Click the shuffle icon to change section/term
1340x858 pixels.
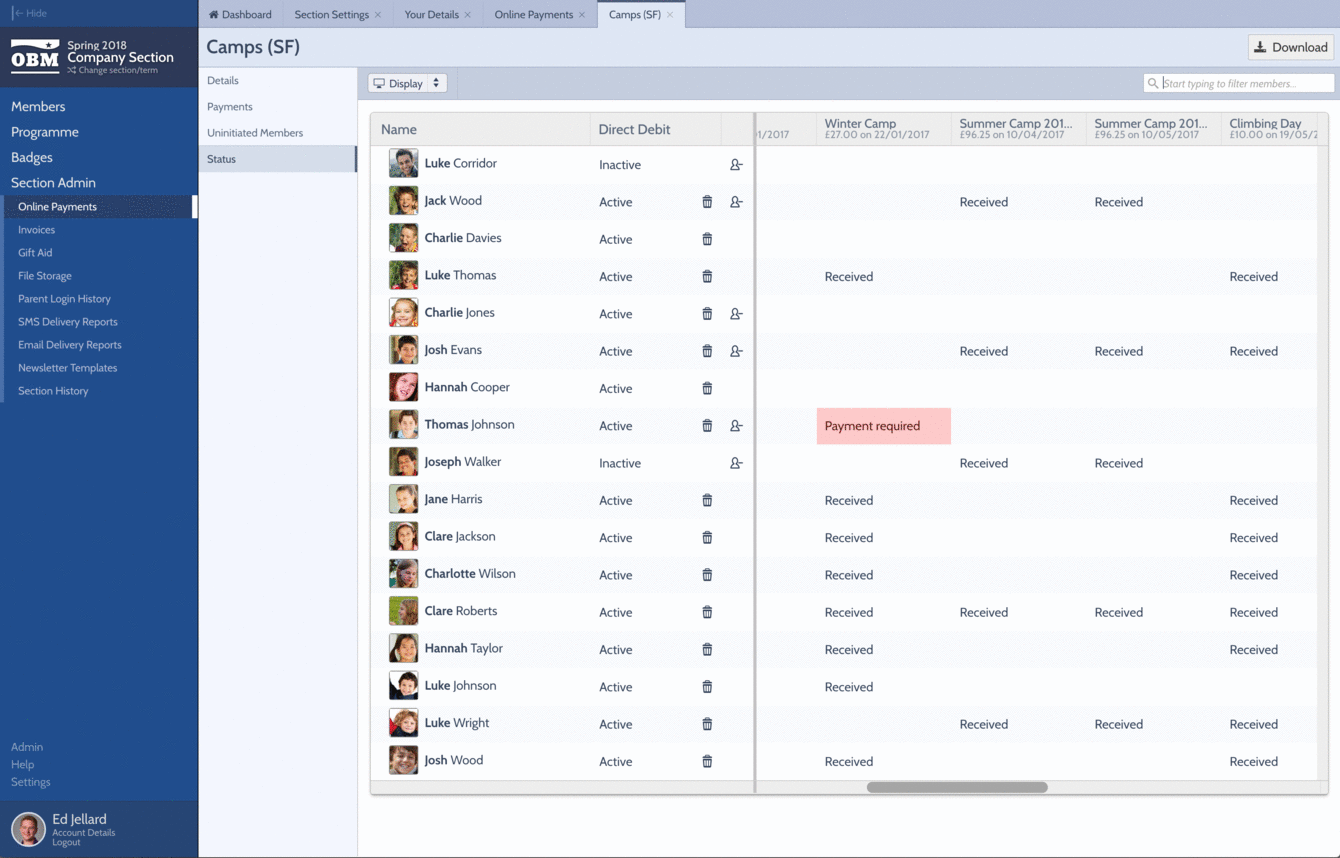click(x=72, y=70)
